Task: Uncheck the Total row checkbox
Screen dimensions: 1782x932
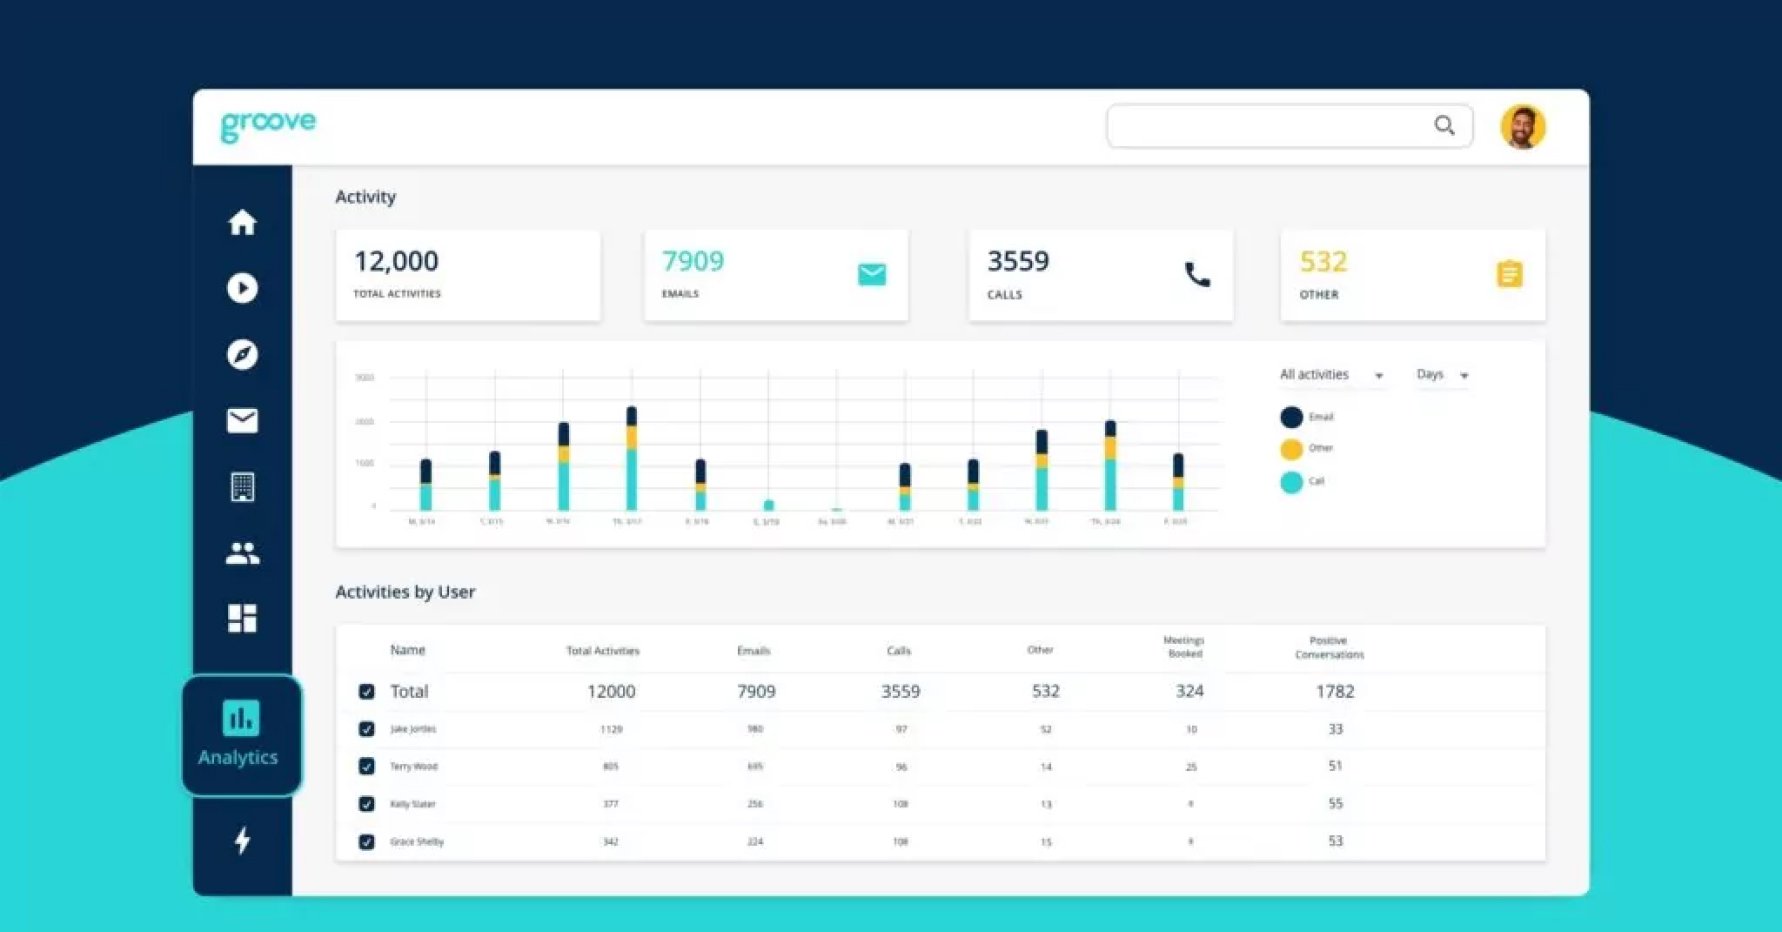Action: 367,691
